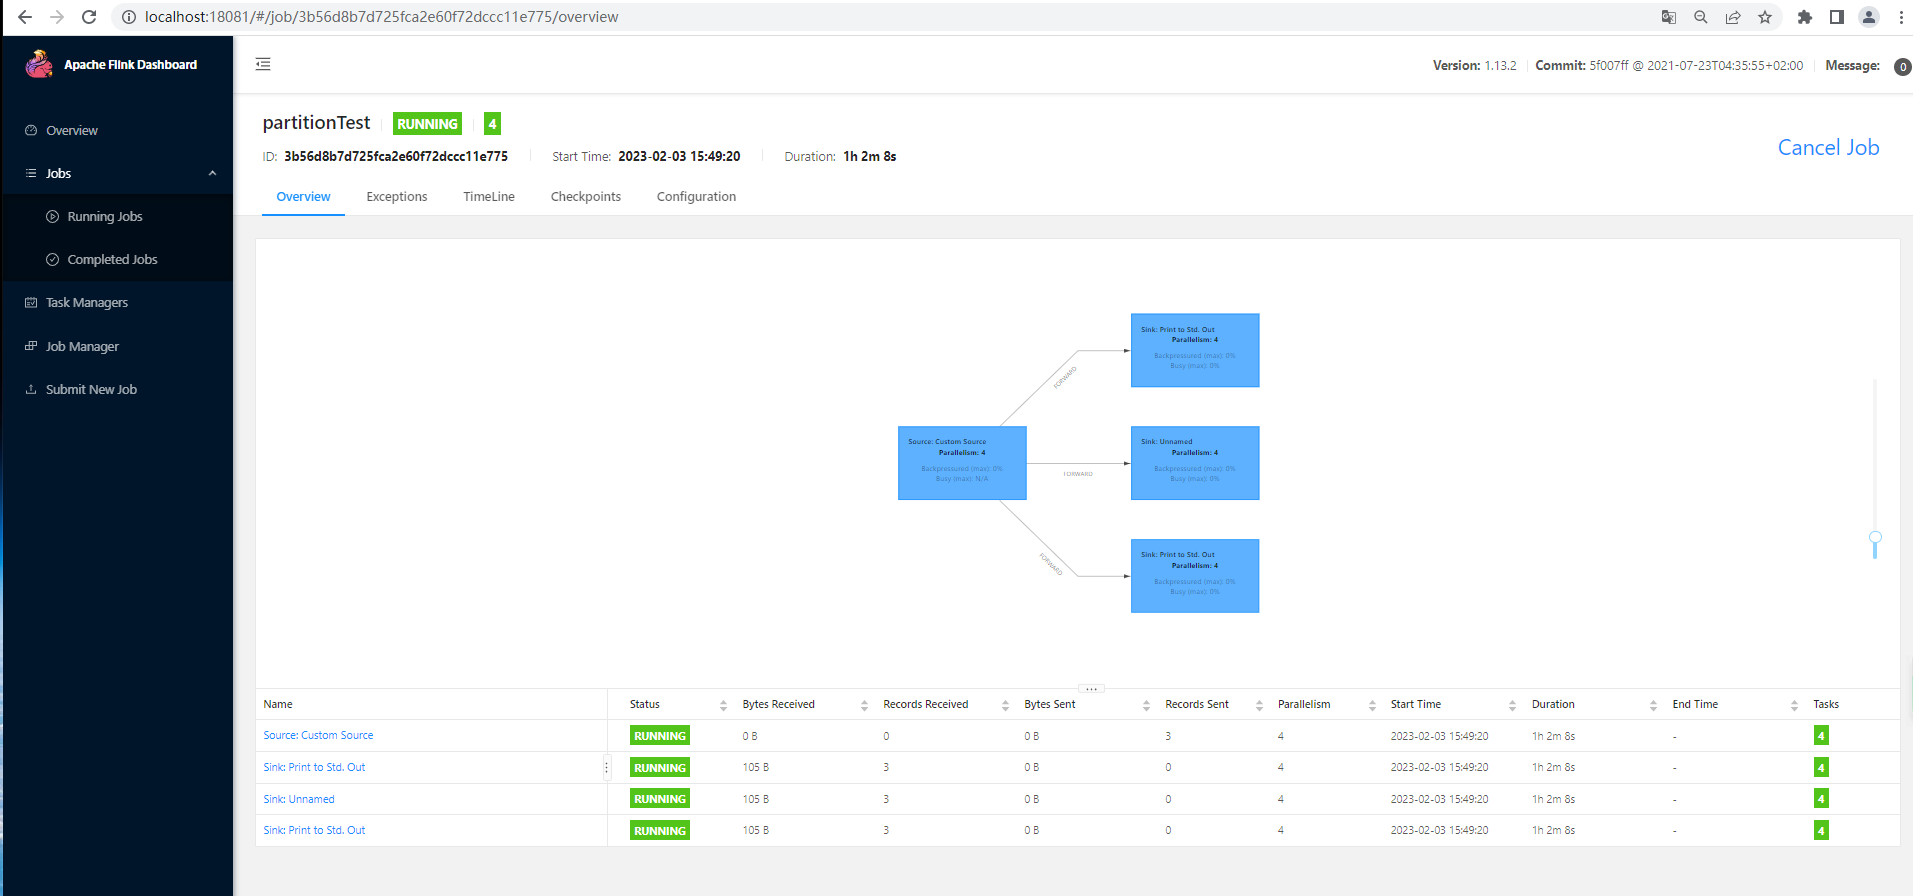Click the share page icon
The image size is (1913, 896).
pyautogui.click(x=1733, y=17)
